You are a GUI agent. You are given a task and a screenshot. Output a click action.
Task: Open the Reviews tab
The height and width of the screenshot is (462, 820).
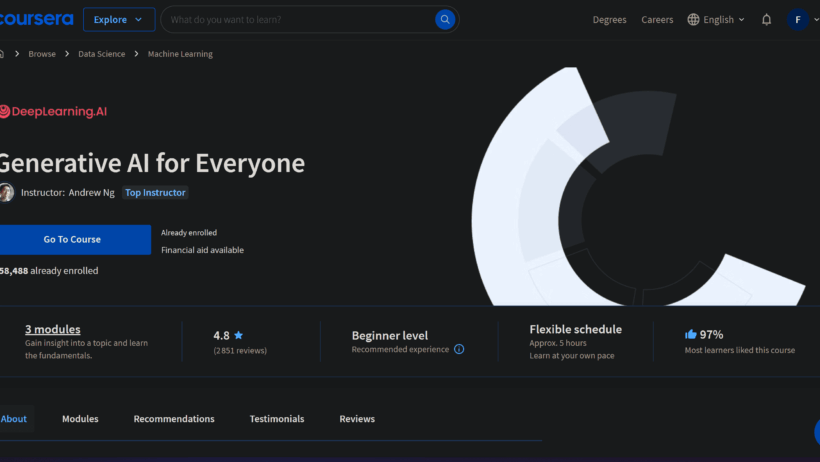click(x=357, y=419)
